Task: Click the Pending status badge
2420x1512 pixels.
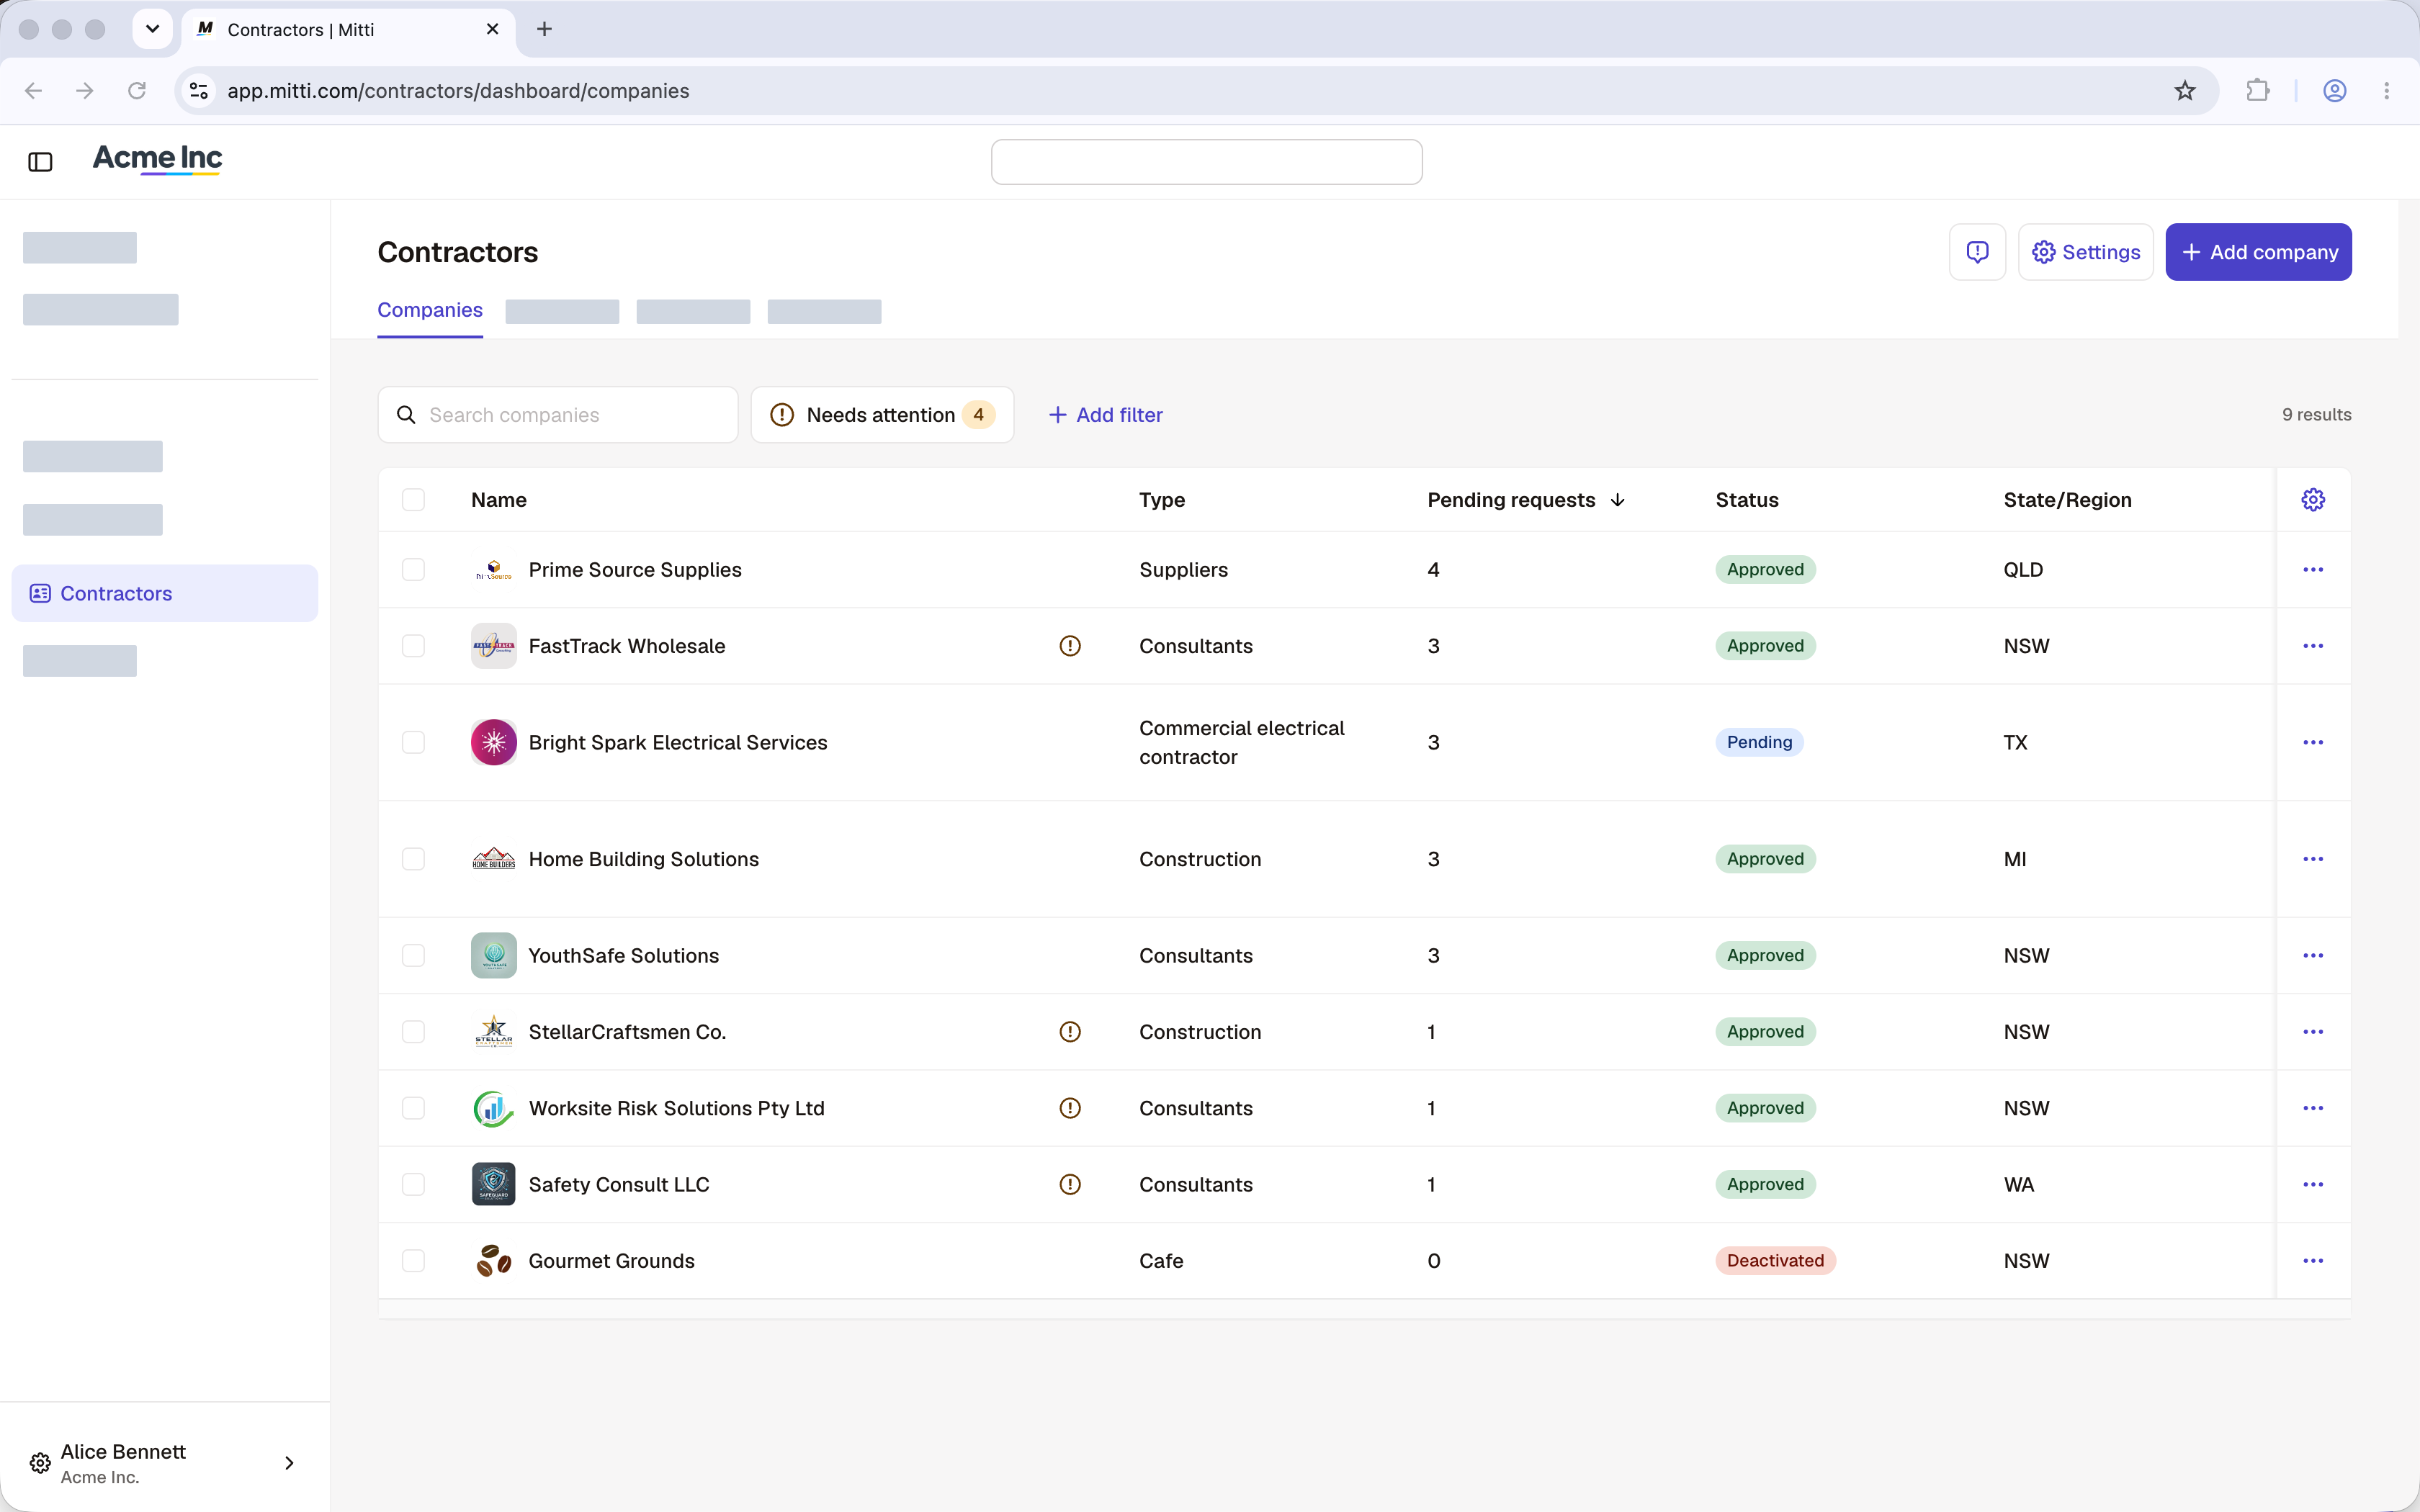Action: [1759, 742]
